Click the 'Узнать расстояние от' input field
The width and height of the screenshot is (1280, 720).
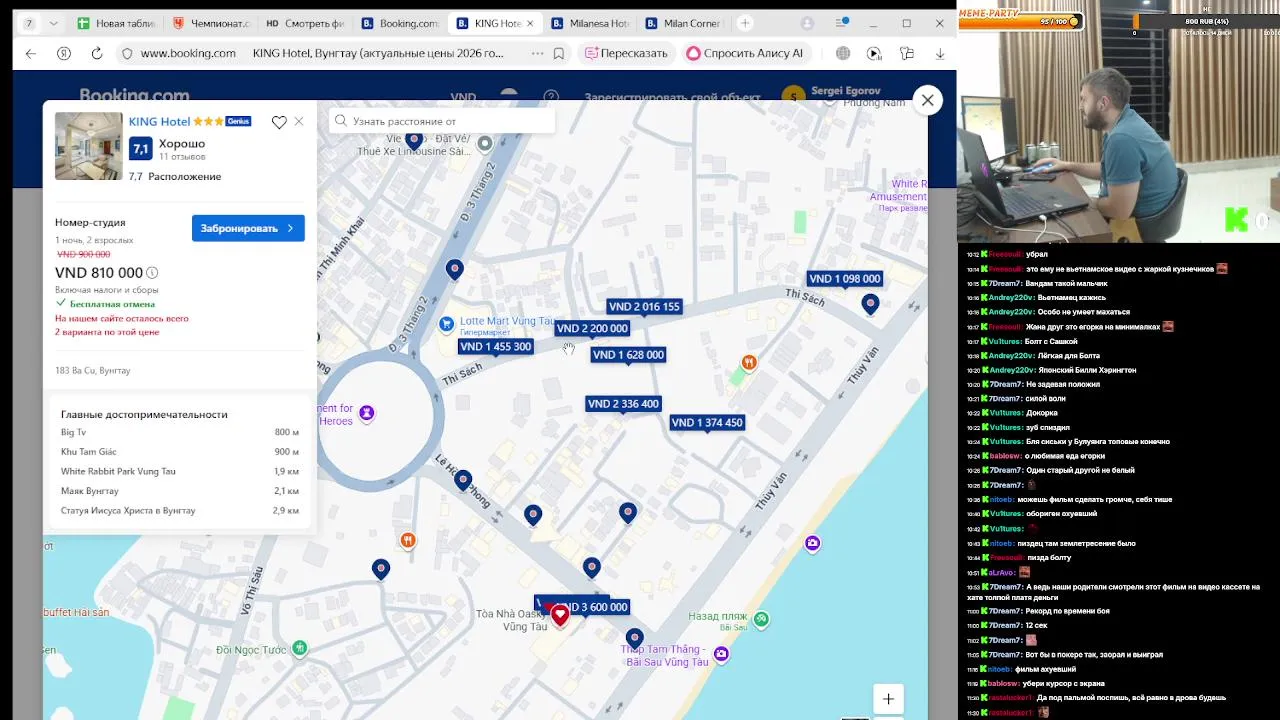442,121
